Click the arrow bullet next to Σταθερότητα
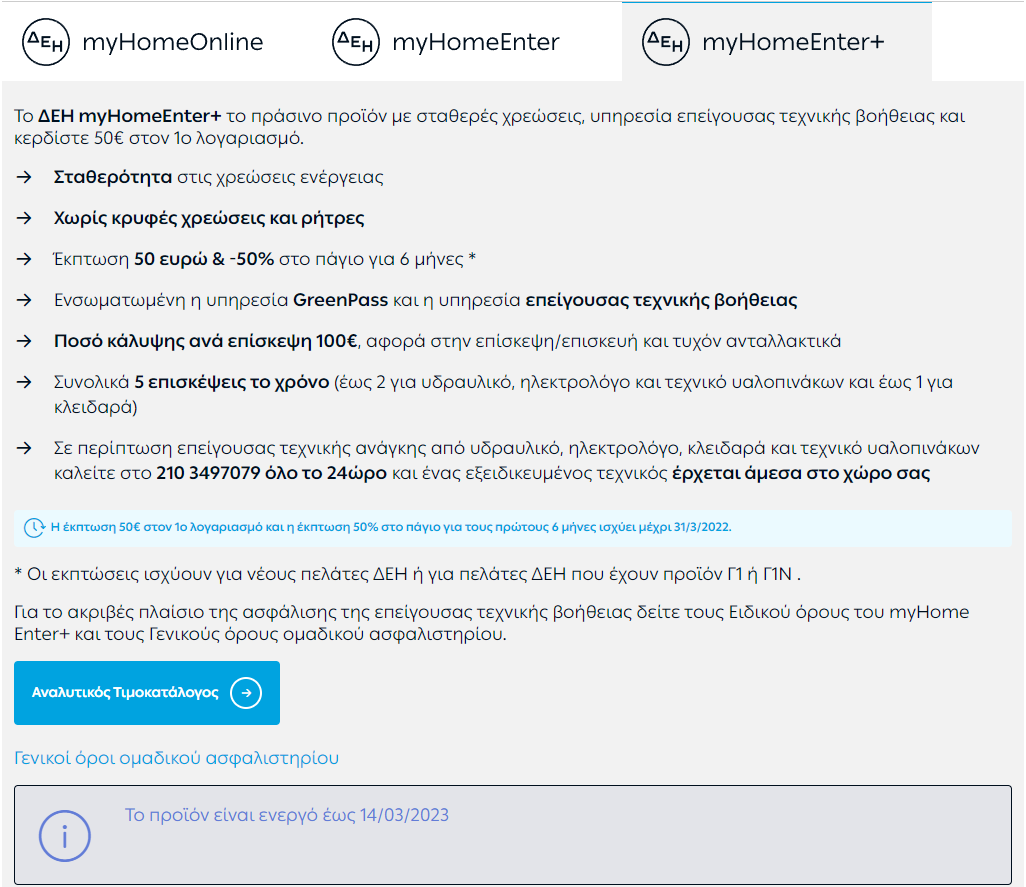1026x887 pixels. (24, 177)
